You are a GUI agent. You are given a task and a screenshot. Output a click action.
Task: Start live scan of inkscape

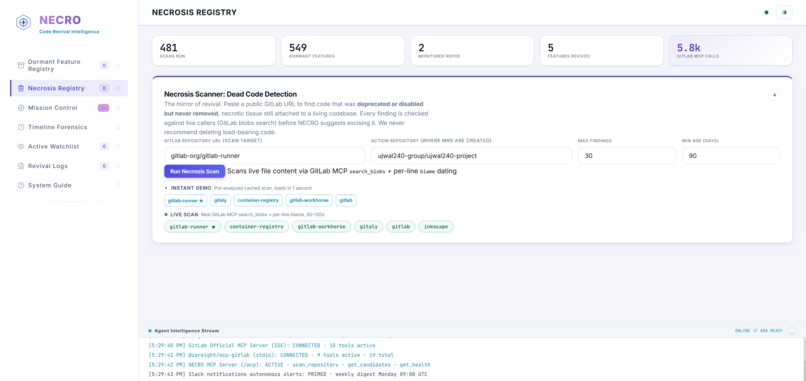coord(436,227)
